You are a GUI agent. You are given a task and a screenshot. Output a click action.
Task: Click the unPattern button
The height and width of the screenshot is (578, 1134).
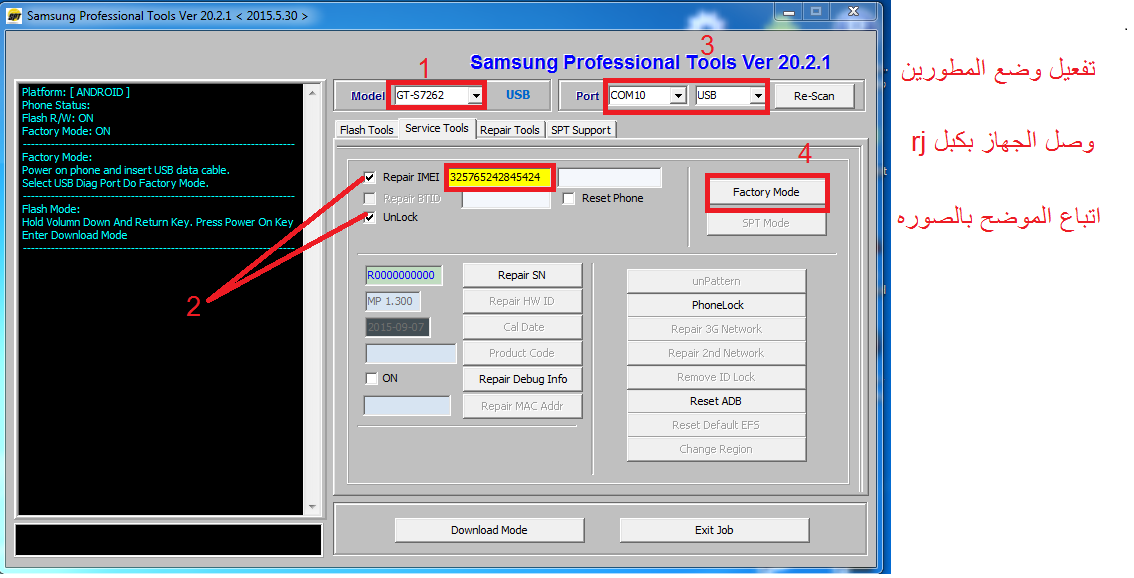[x=717, y=281]
